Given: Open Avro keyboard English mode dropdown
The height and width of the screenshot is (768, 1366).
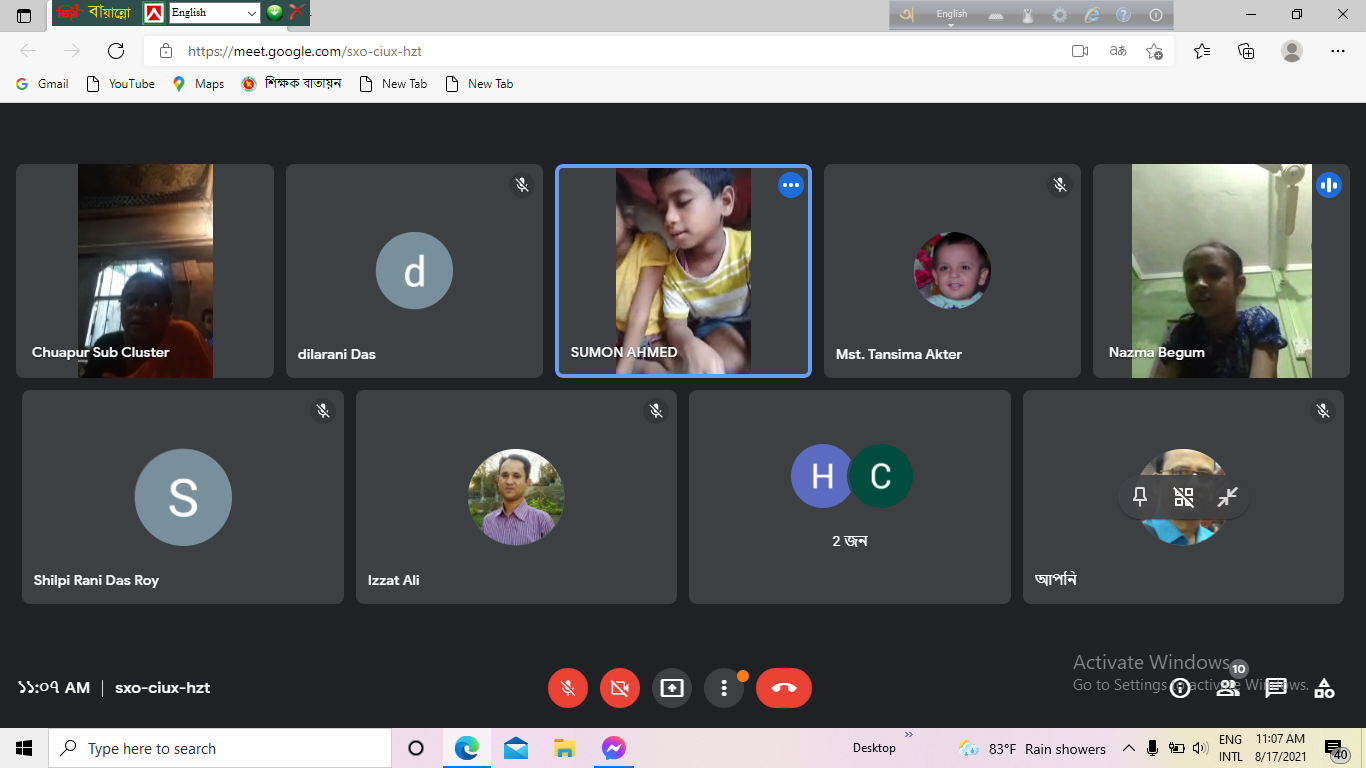Looking at the screenshot, I should (952, 15).
